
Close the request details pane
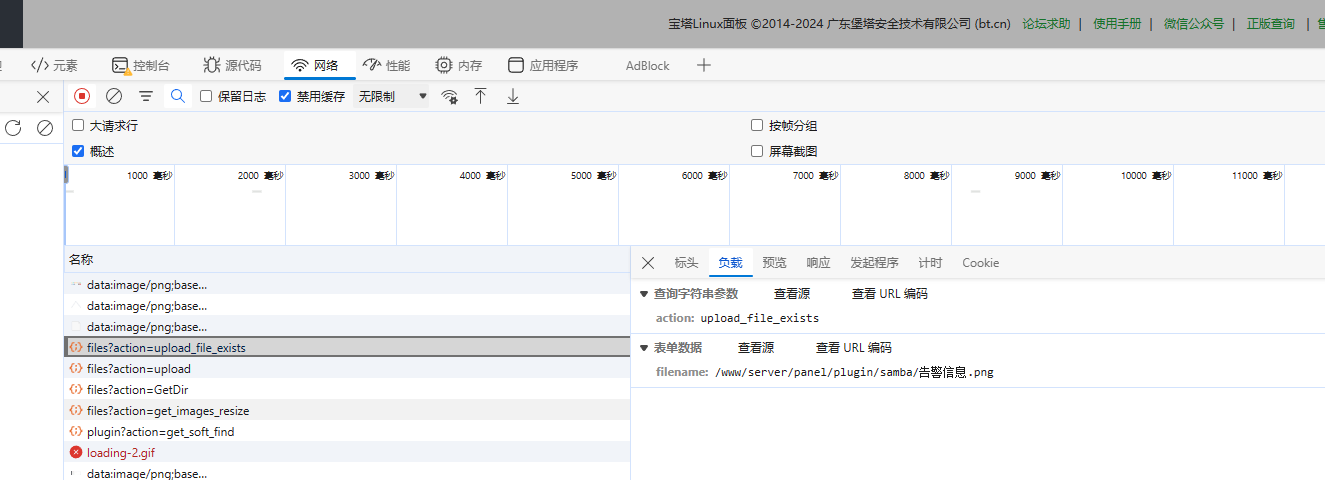pyautogui.click(x=648, y=263)
